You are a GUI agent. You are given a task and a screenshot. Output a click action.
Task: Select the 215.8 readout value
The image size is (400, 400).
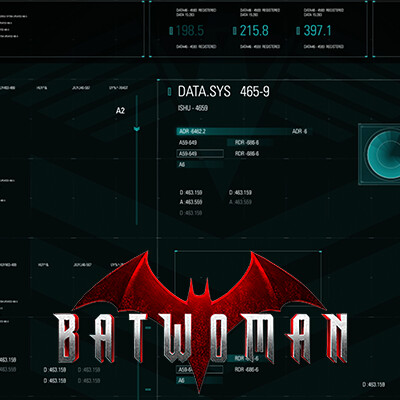tap(254, 31)
